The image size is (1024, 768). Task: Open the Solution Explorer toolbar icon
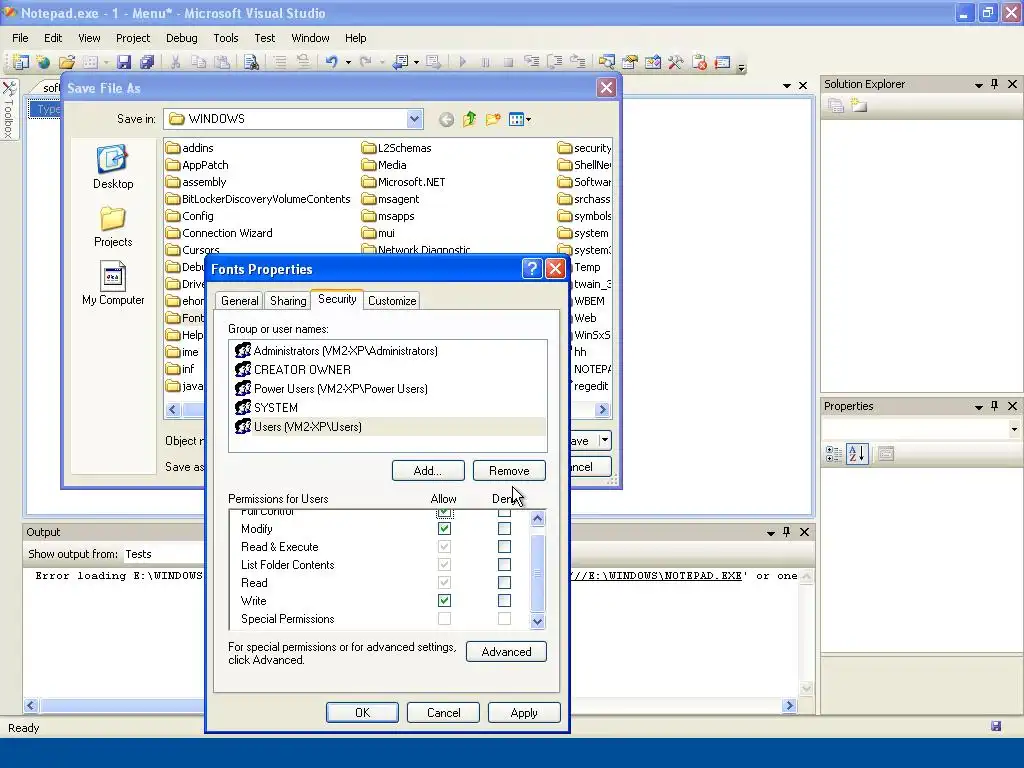tap(607, 62)
